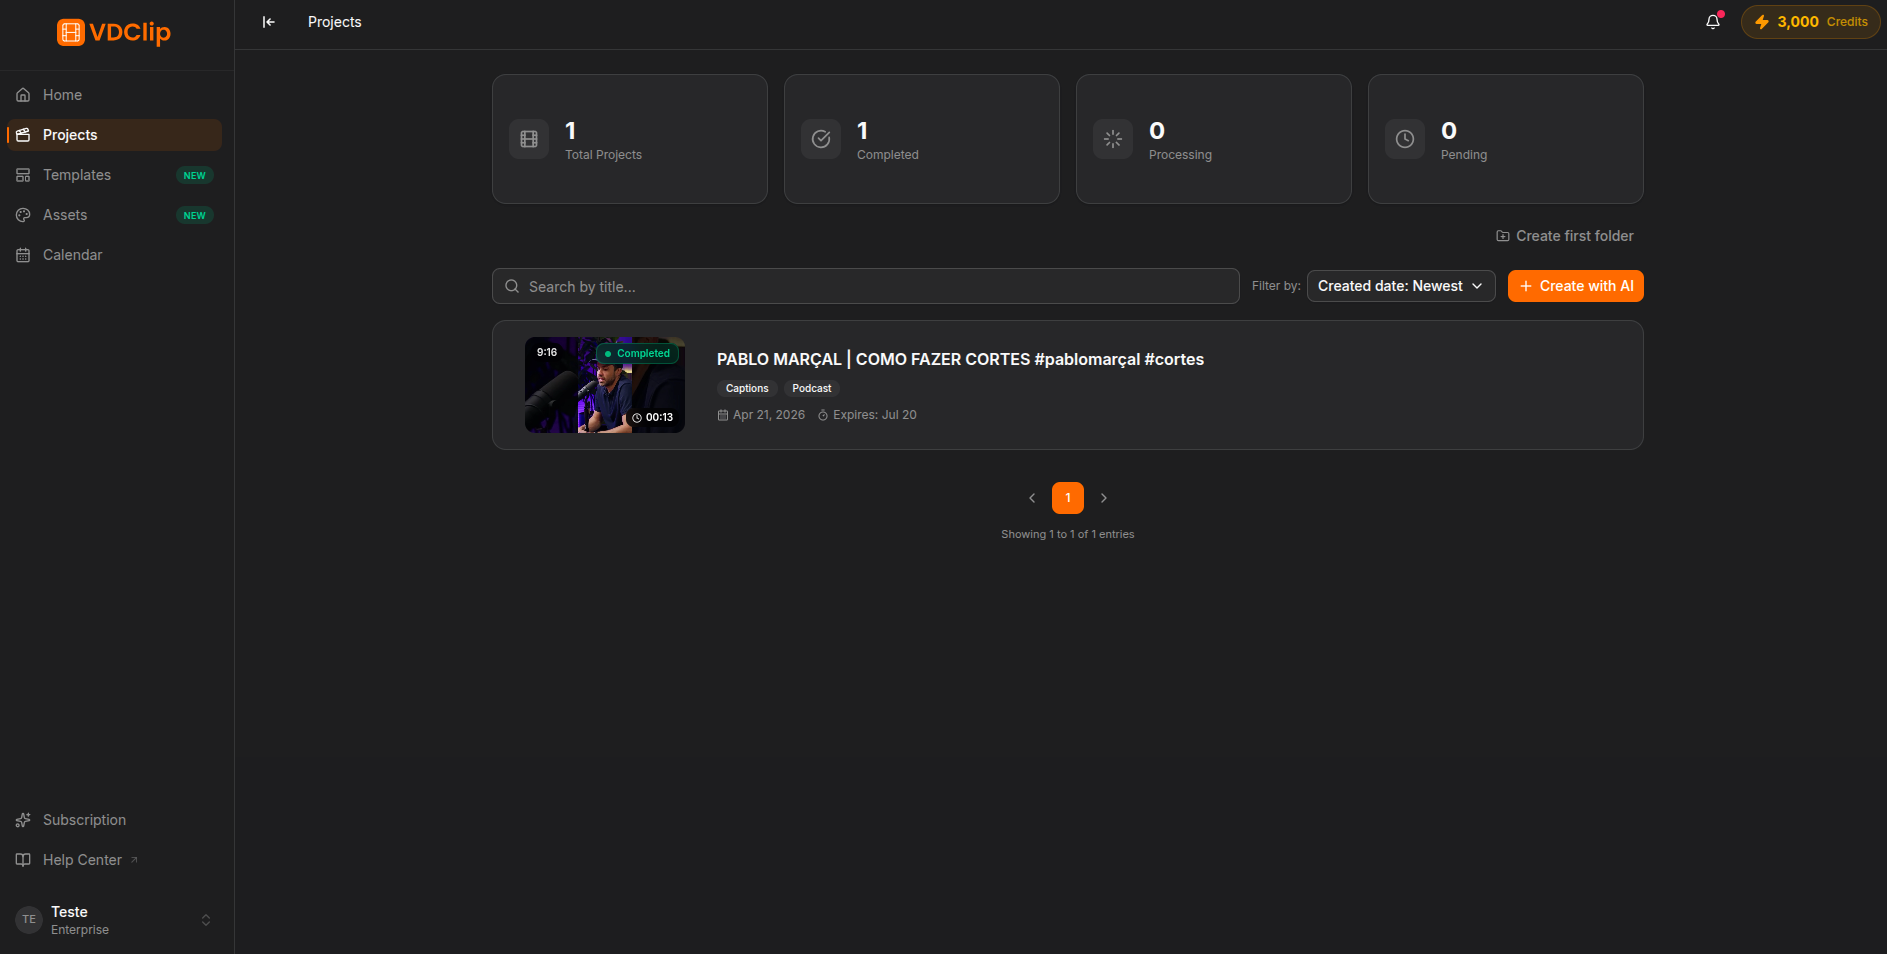Open Templates in the sidebar
This screenshot has width=1887, height=954.
pyautogui.click(x=114, y=175)
